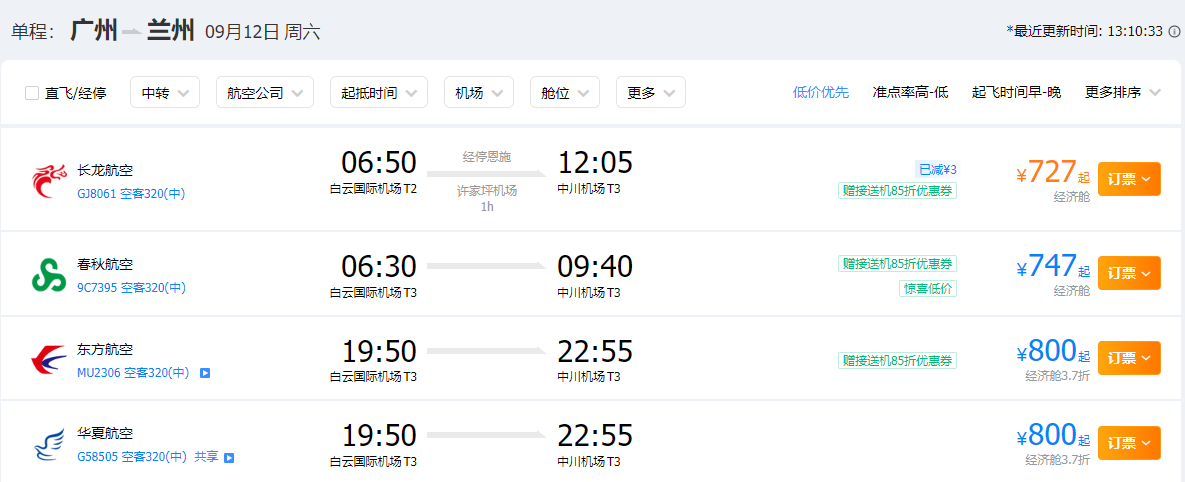The width and height of the screenshot is (1185, 482).
Task: Open the 起抵时间 filter dropdown
Action: tap(379, 92)
